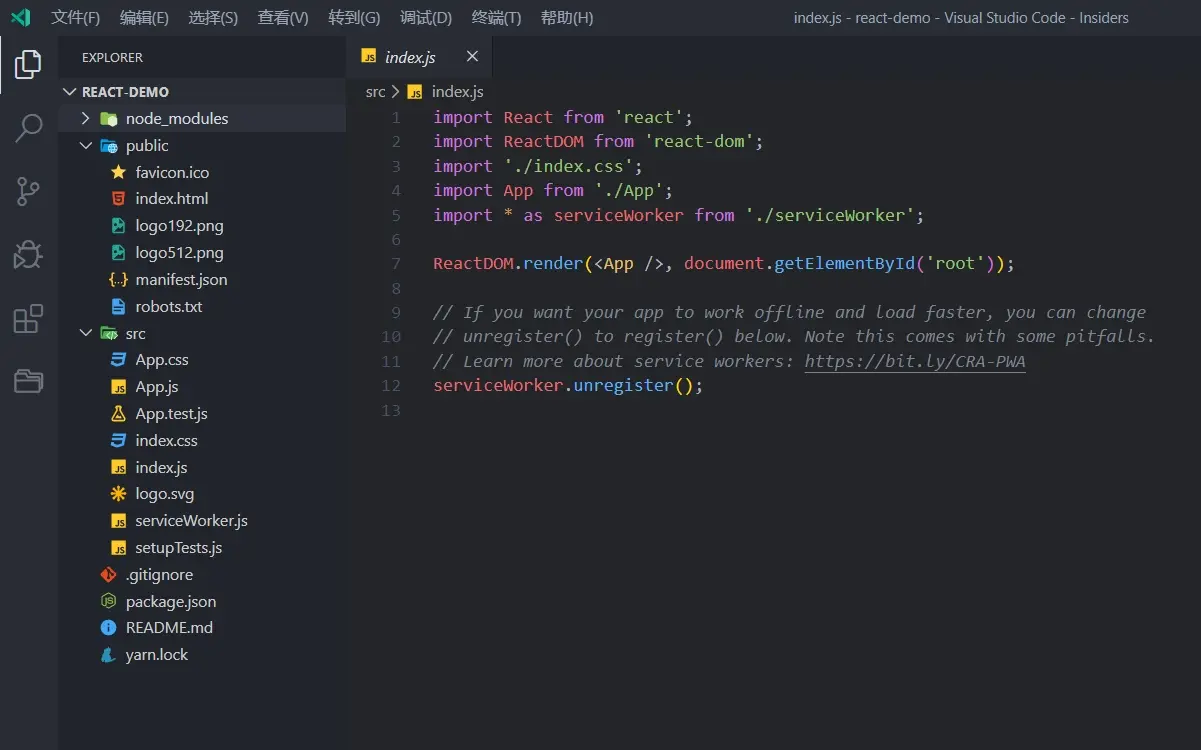
Task: Expand the node_modules folder chevron
Action: (86, 118)
